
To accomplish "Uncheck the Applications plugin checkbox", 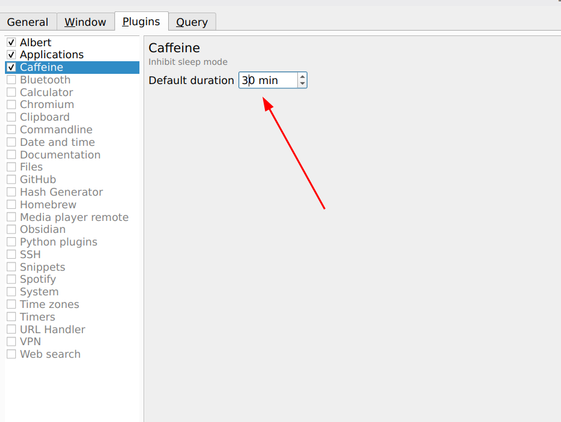I will [11, 55].
